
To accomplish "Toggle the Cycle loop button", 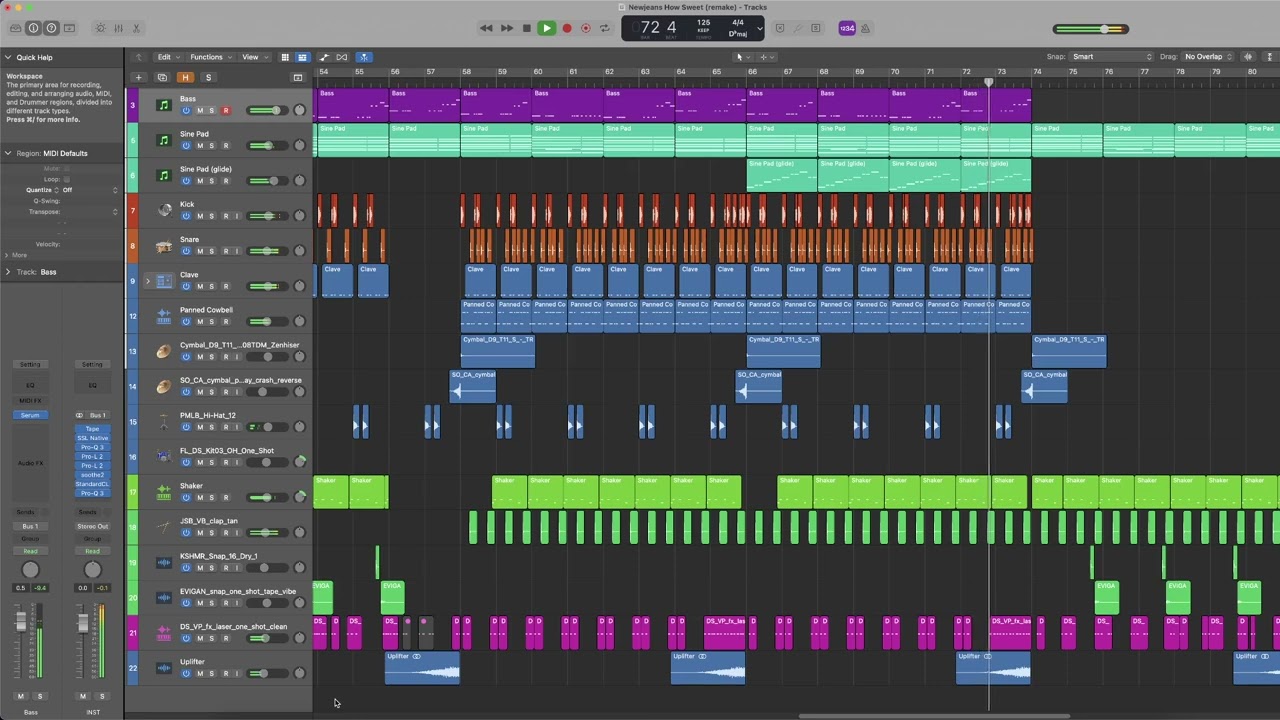I will 604,28.
